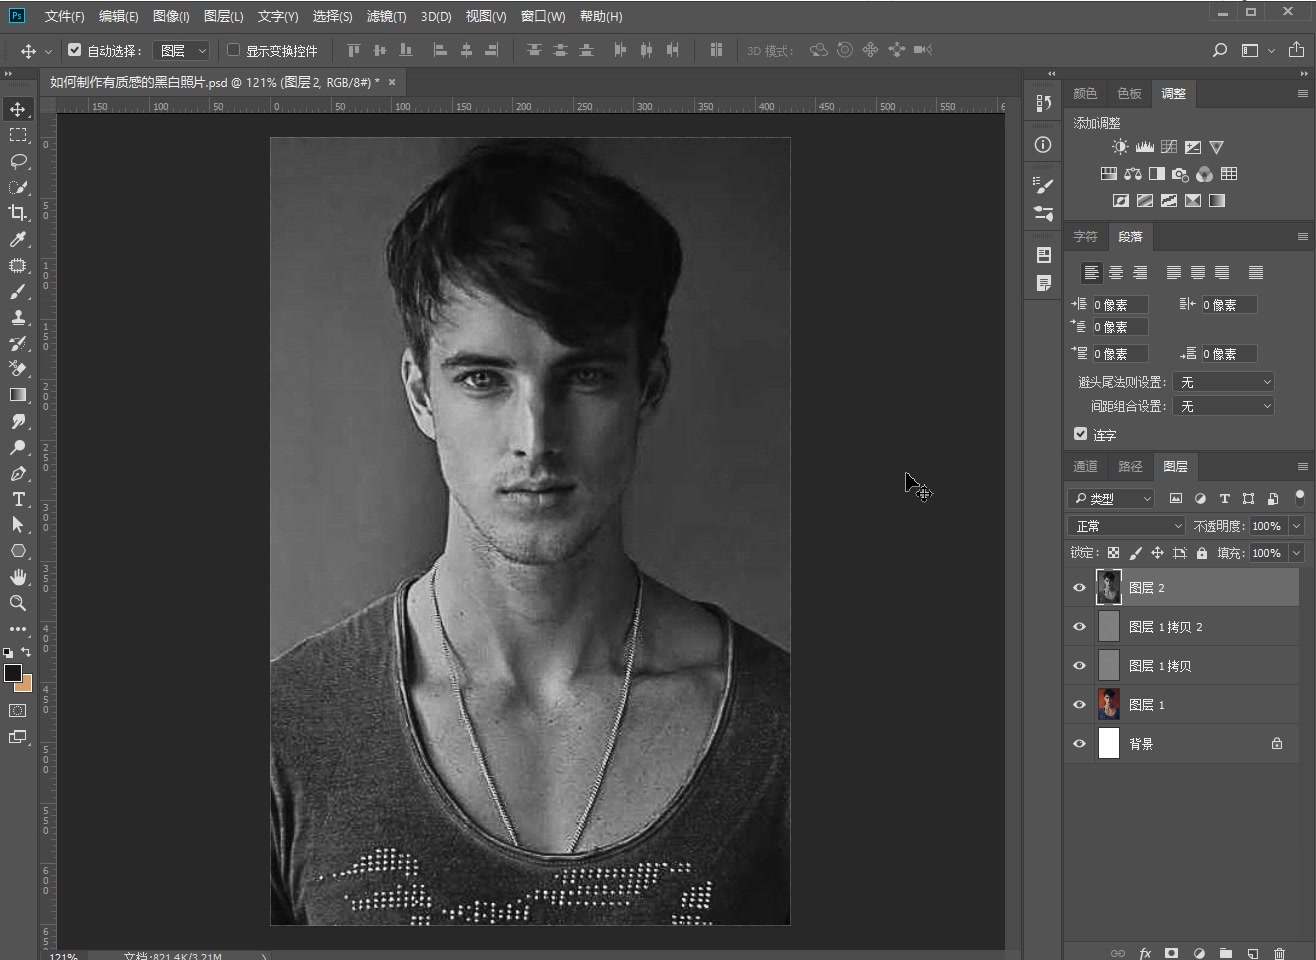Open the workspace switcher dropdown
The height and width of the screenshot is (960, 1316).
[1256, 50]
